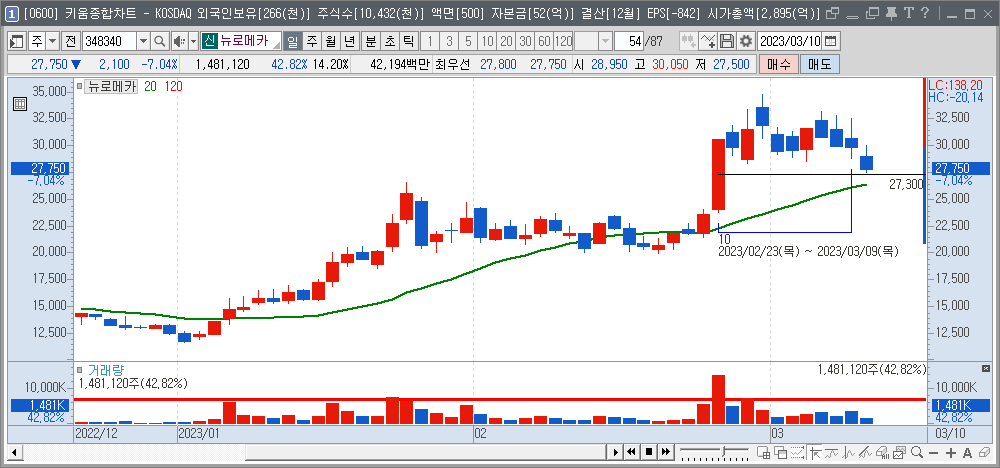Viewport: 1000px width, 468px height.
Task: Switch to the 년 yearly chart period
Action: click(349, 41)
